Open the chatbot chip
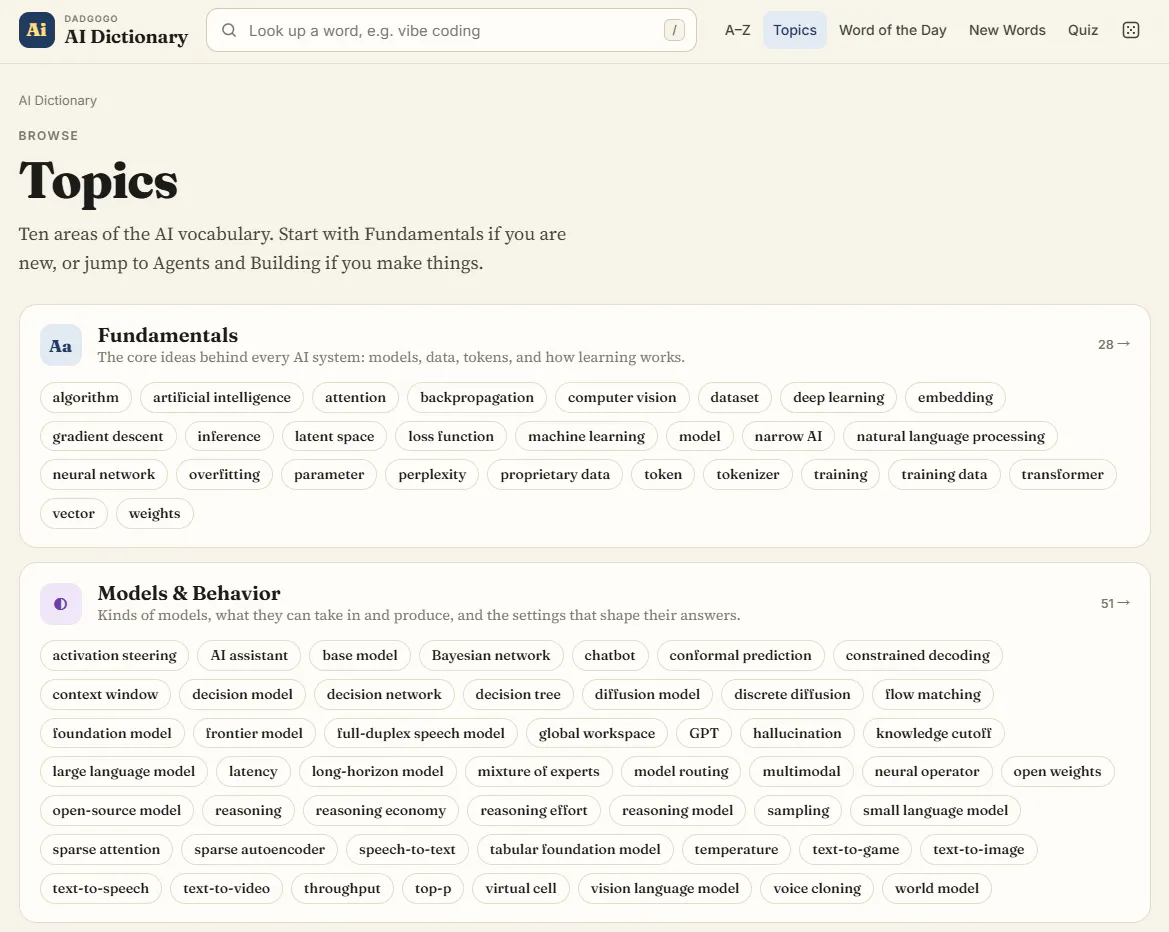 [x=610, y=655]
